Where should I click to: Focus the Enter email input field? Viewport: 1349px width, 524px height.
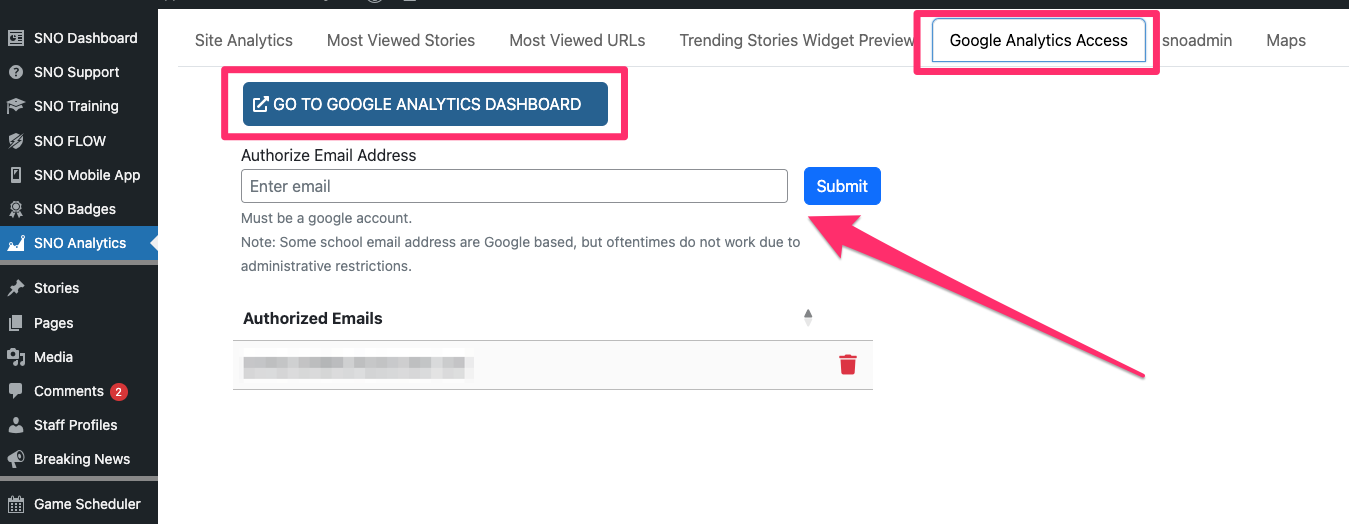click(514, 186)
